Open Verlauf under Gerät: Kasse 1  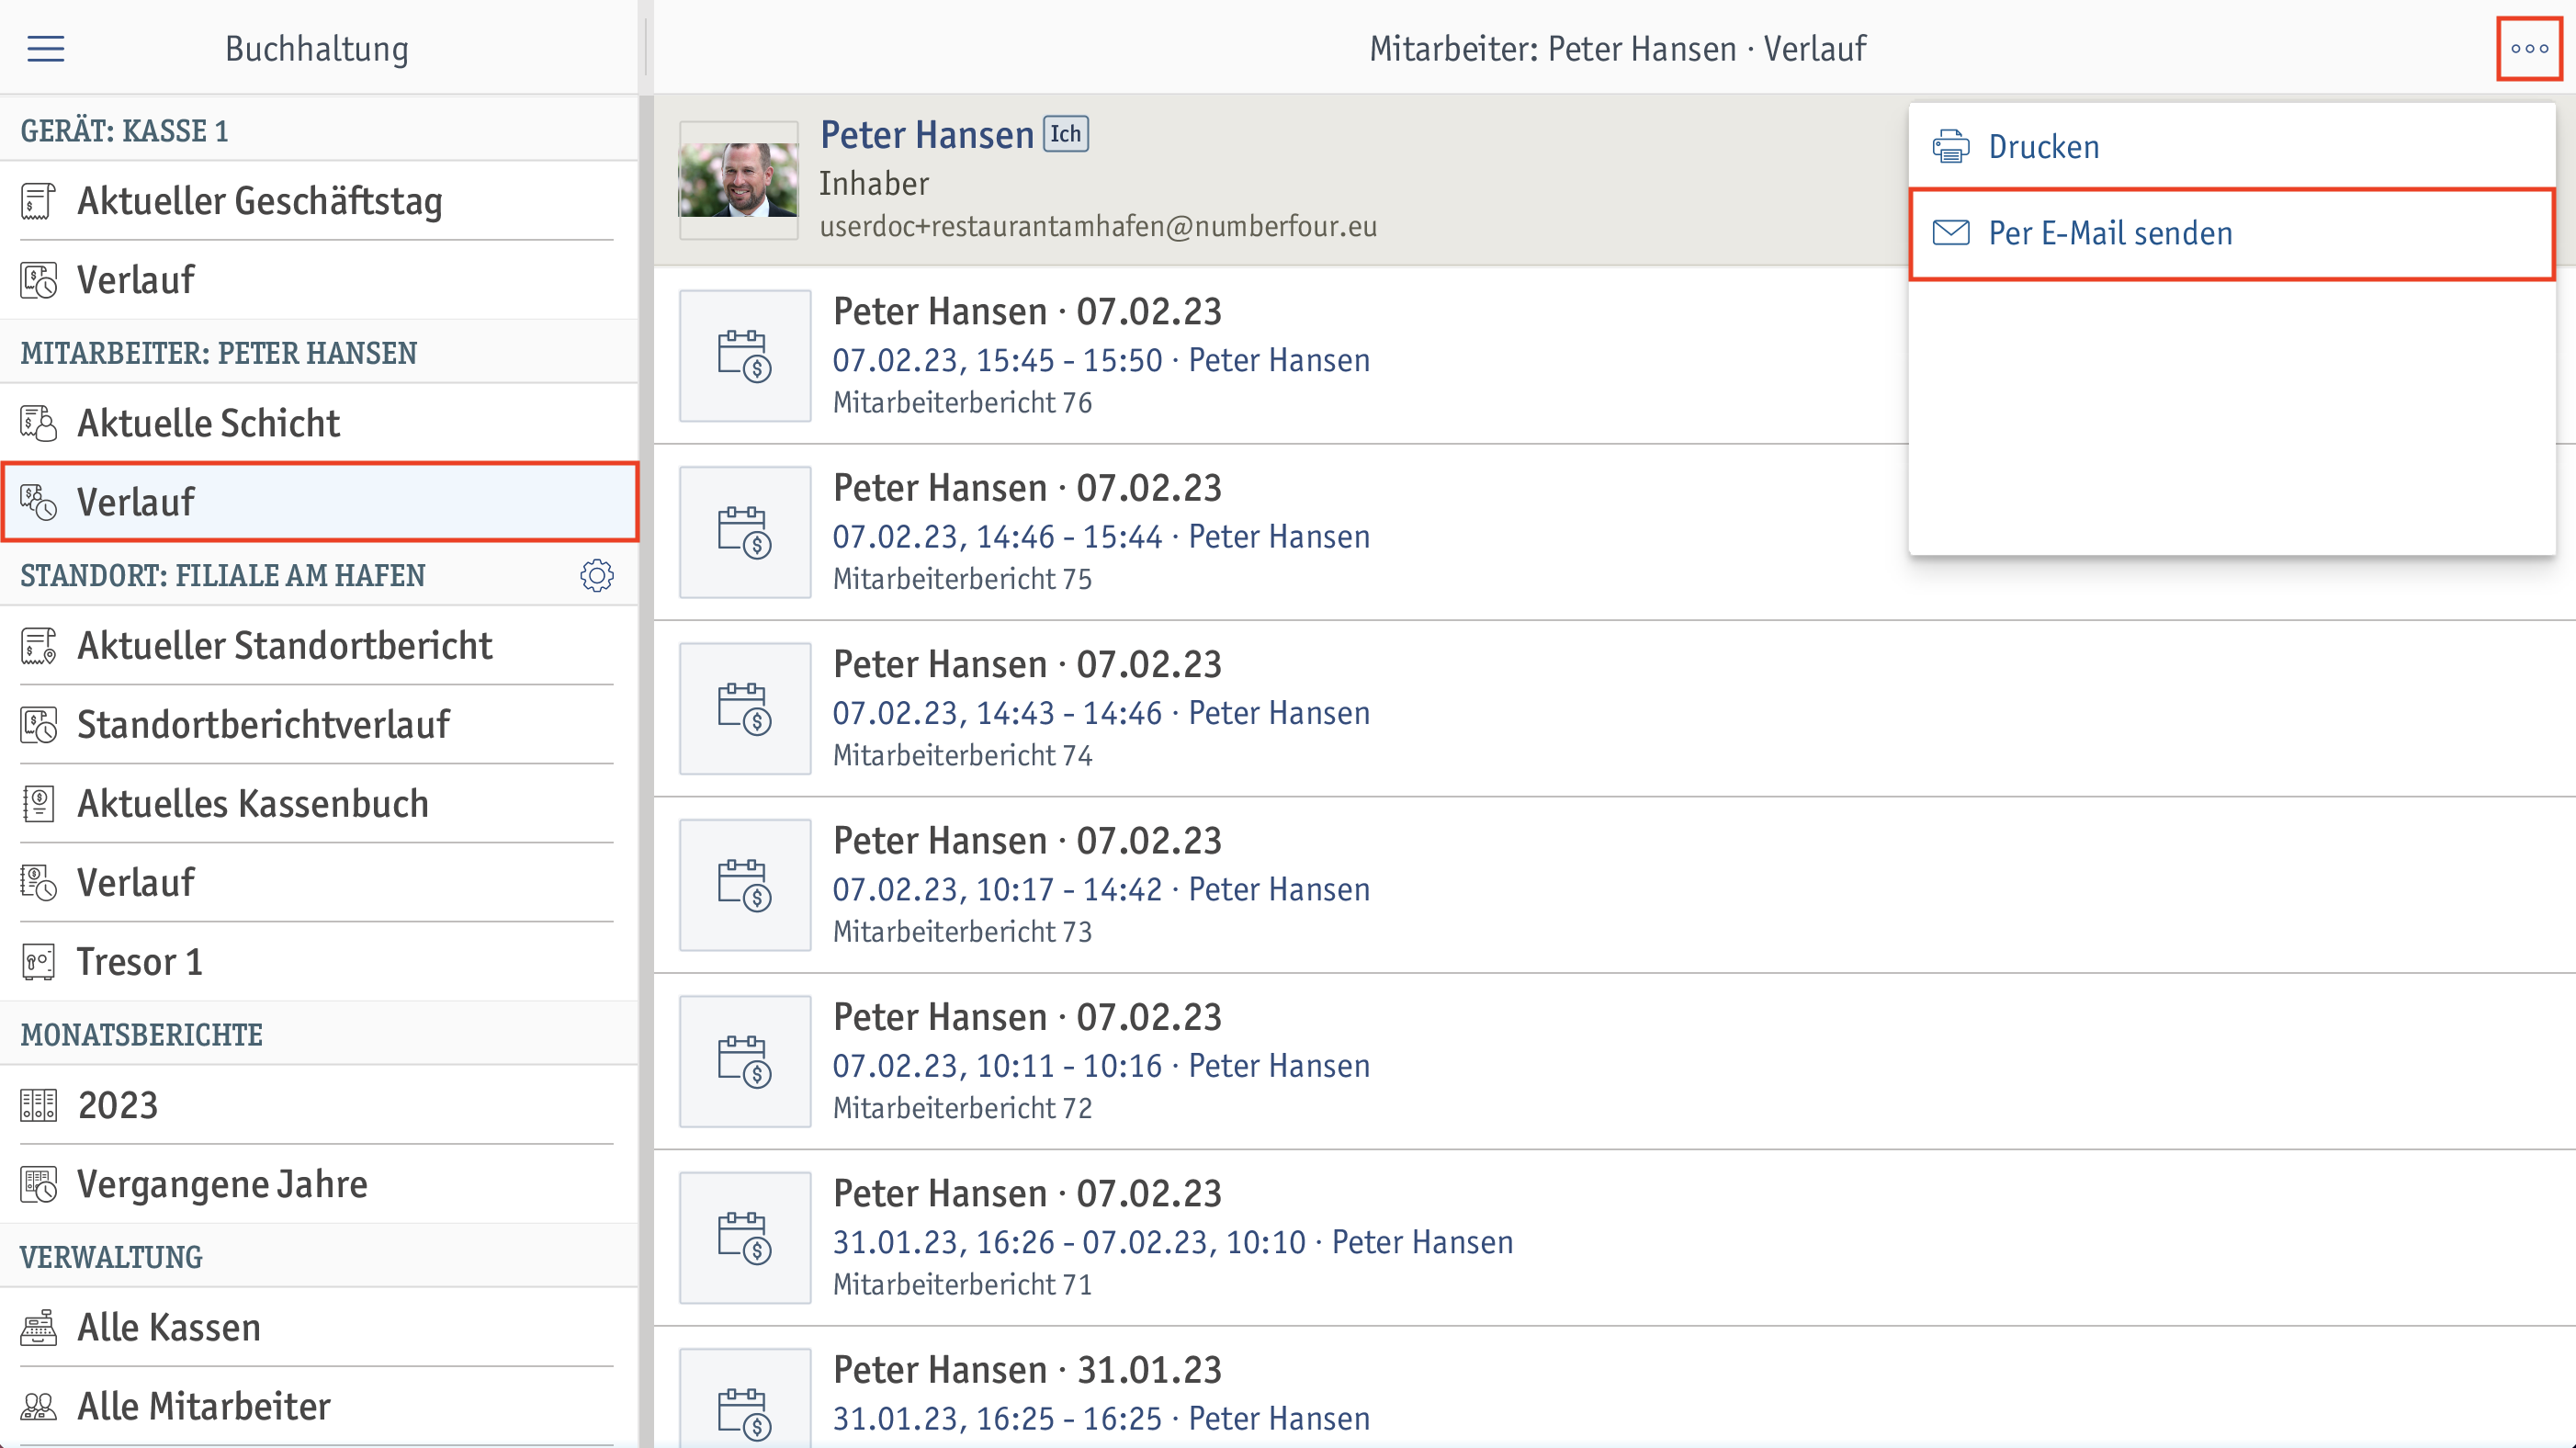click(x=318, y=280)
